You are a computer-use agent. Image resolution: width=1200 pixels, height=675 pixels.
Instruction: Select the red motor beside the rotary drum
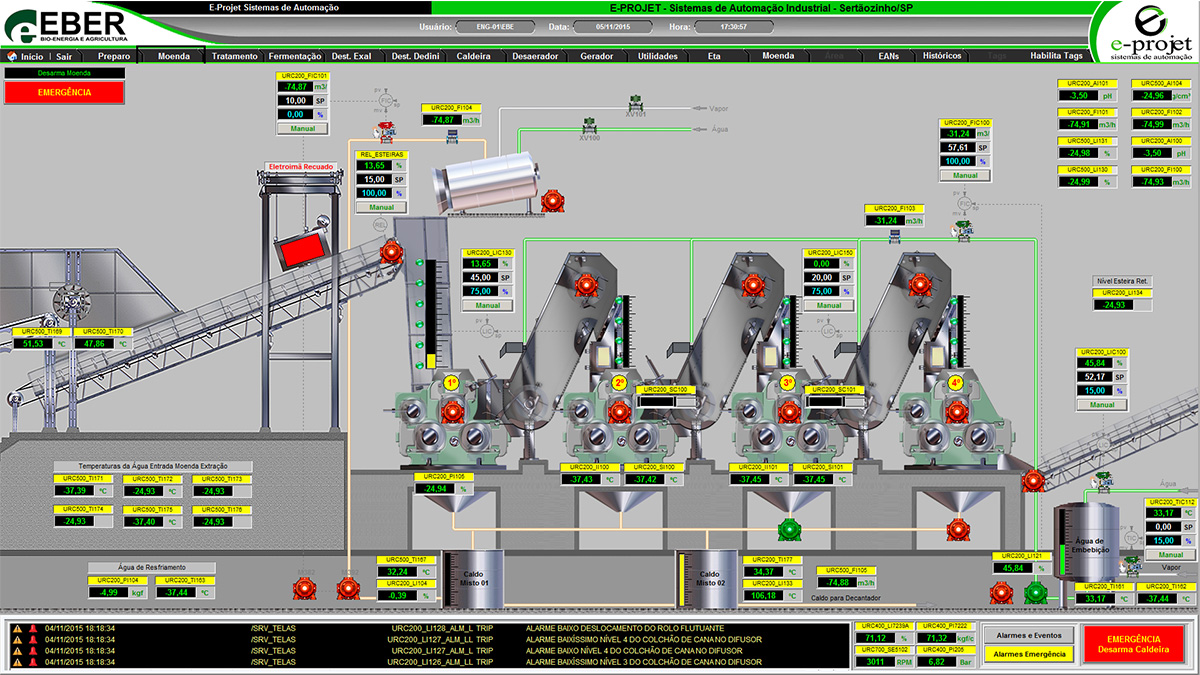pos(551,201)
